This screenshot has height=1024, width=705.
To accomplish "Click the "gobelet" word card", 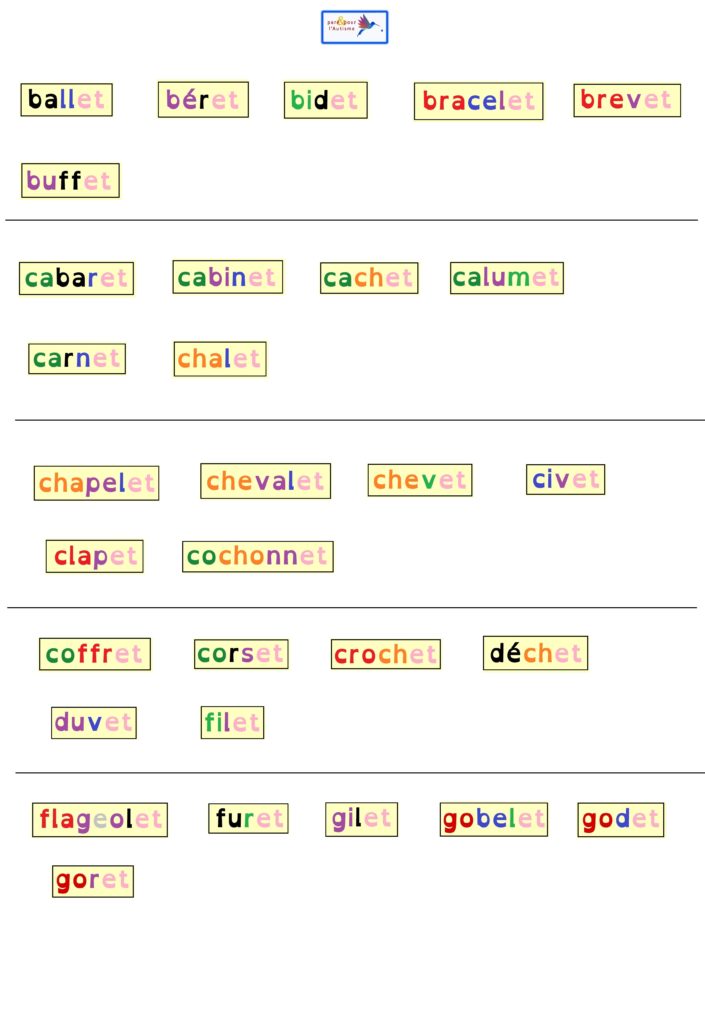I will tap(494, 819).
